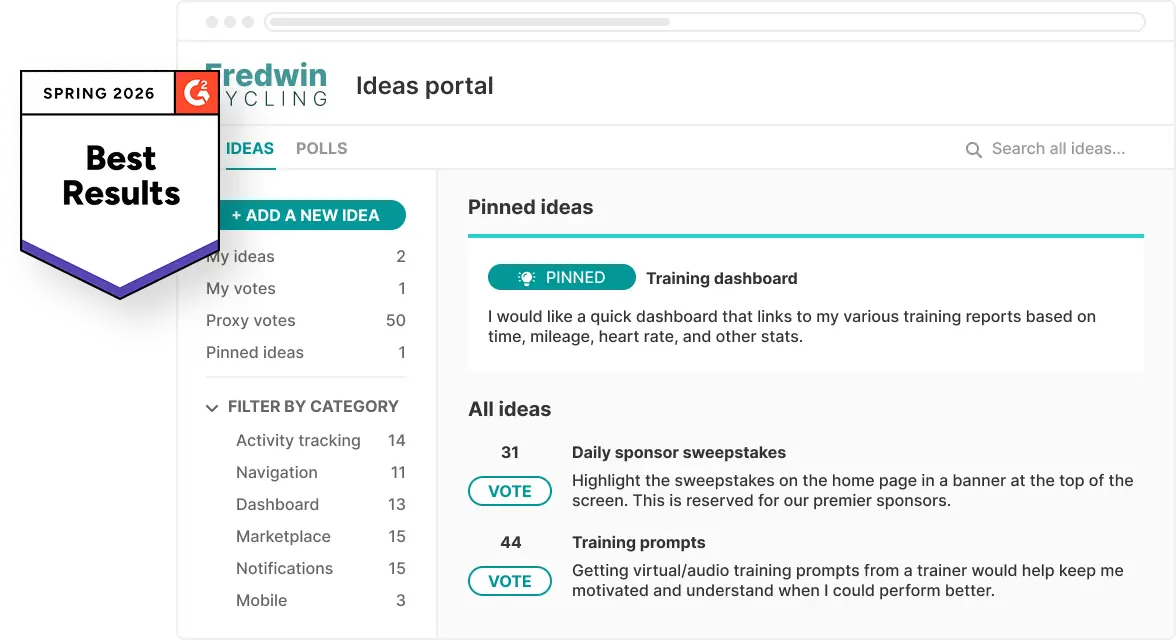
Task: Vote for the Training prompts idea
Action: click(510, 581)
